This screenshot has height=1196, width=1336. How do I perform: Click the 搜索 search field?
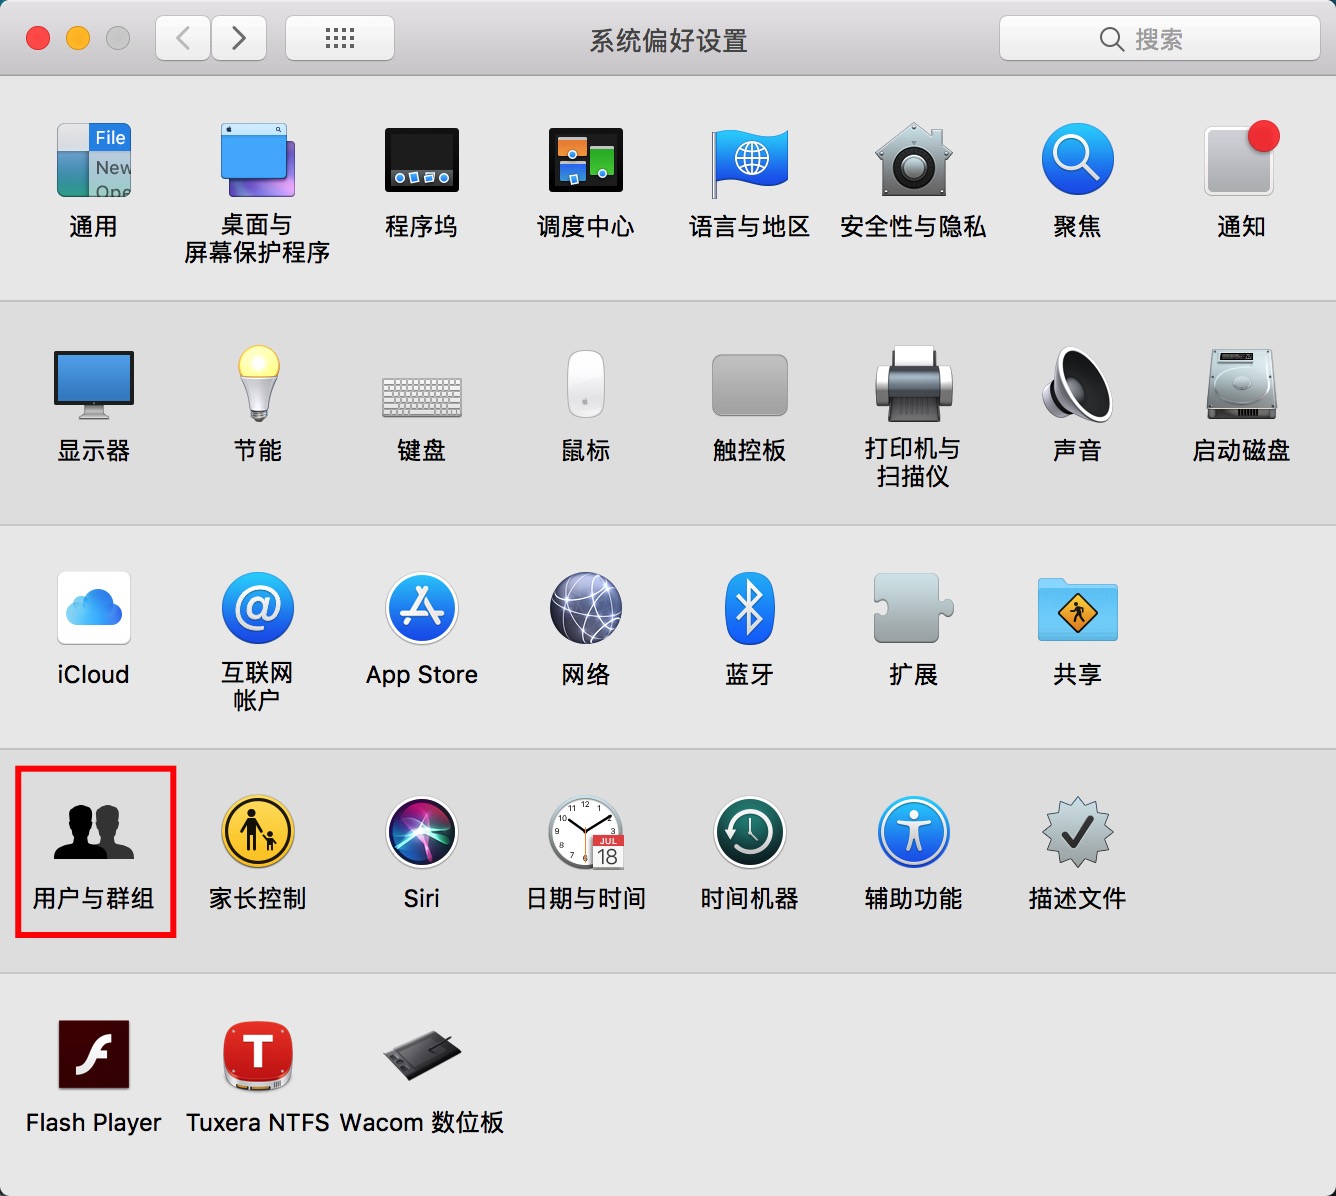[x=1159, y=39]
